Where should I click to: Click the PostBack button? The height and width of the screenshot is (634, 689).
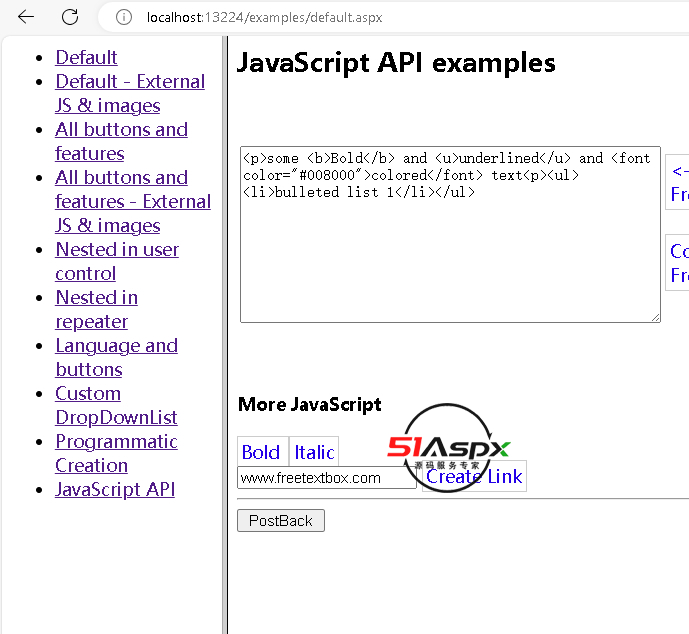click(x=281, y=521)
